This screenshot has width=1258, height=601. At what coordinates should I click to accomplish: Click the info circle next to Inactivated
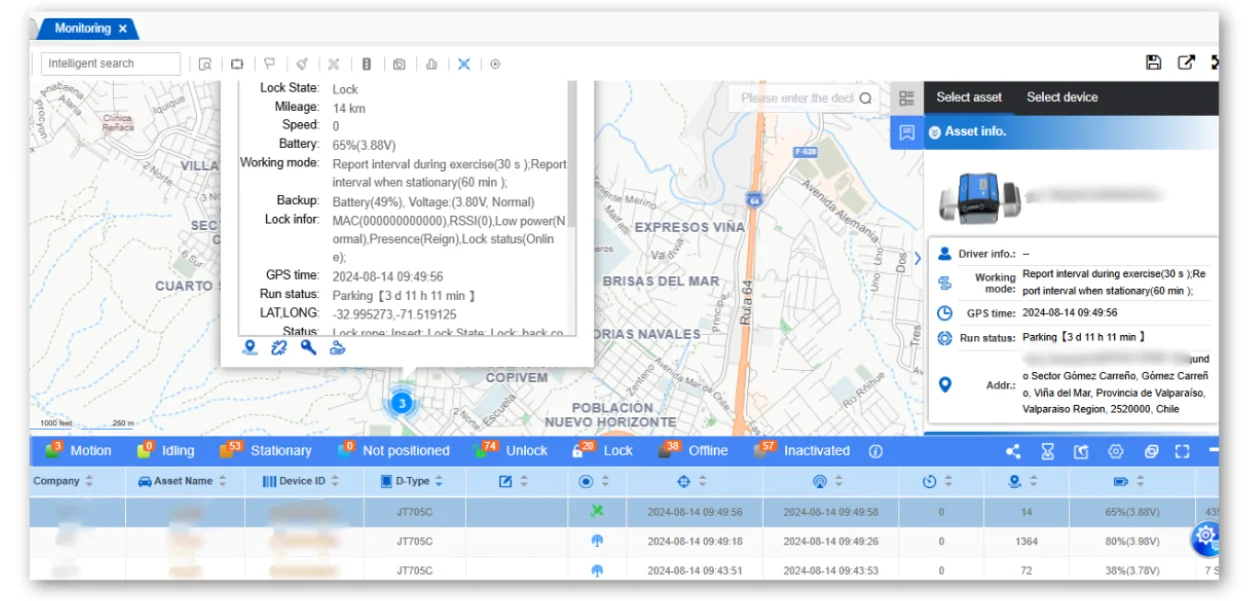coord(876,451)
